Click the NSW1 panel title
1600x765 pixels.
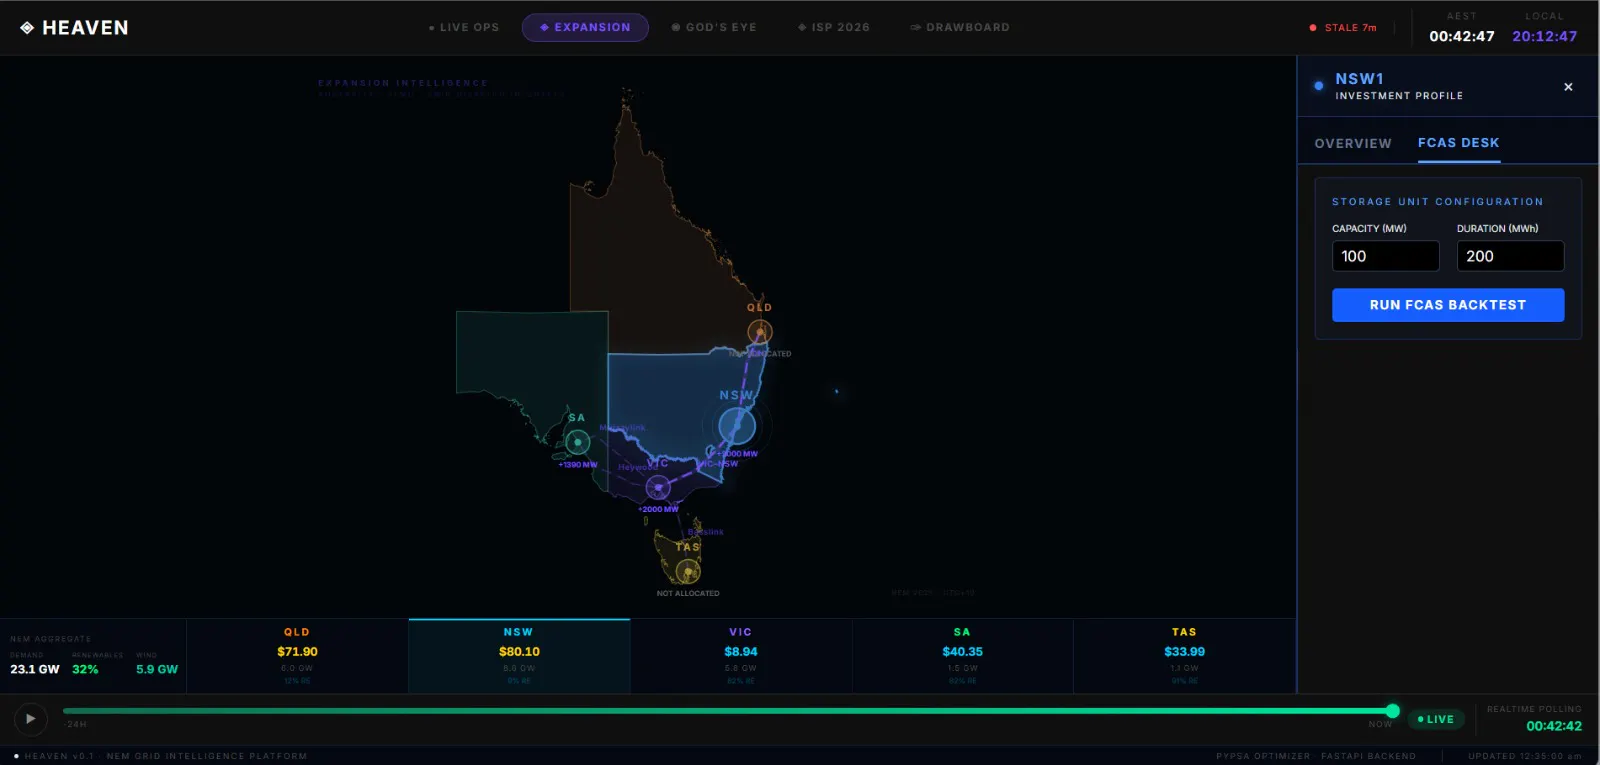click(1359, 79)
